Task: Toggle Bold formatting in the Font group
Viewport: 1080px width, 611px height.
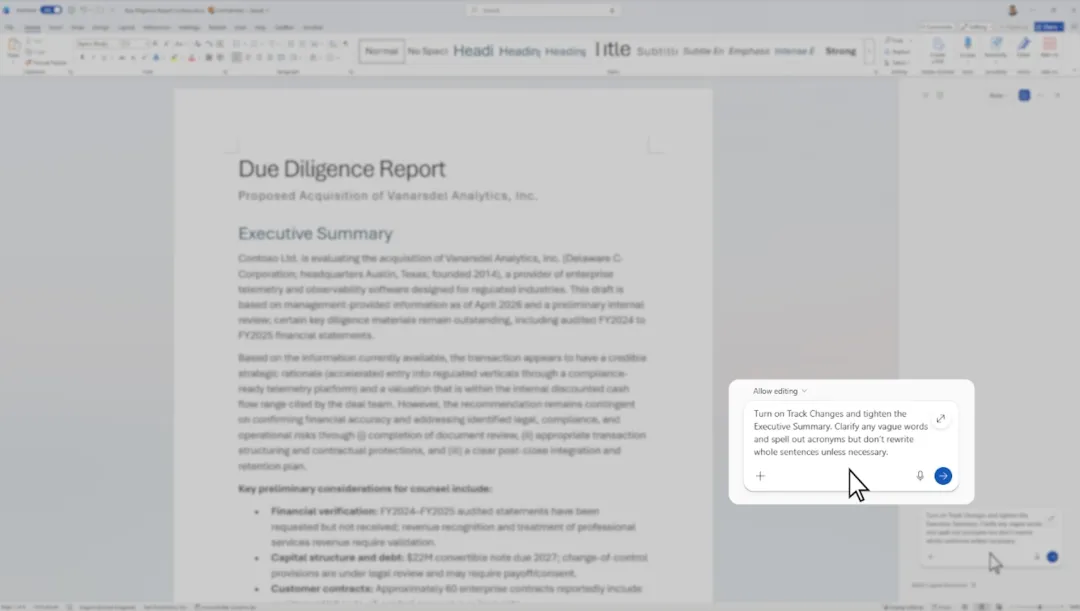Action: [82, 58]
